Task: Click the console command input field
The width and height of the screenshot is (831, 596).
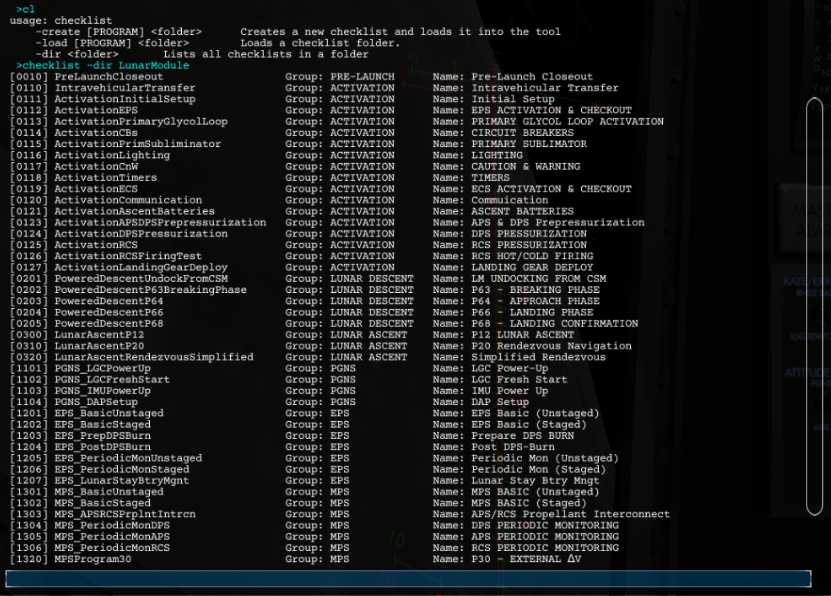Action: coord(408,579)
